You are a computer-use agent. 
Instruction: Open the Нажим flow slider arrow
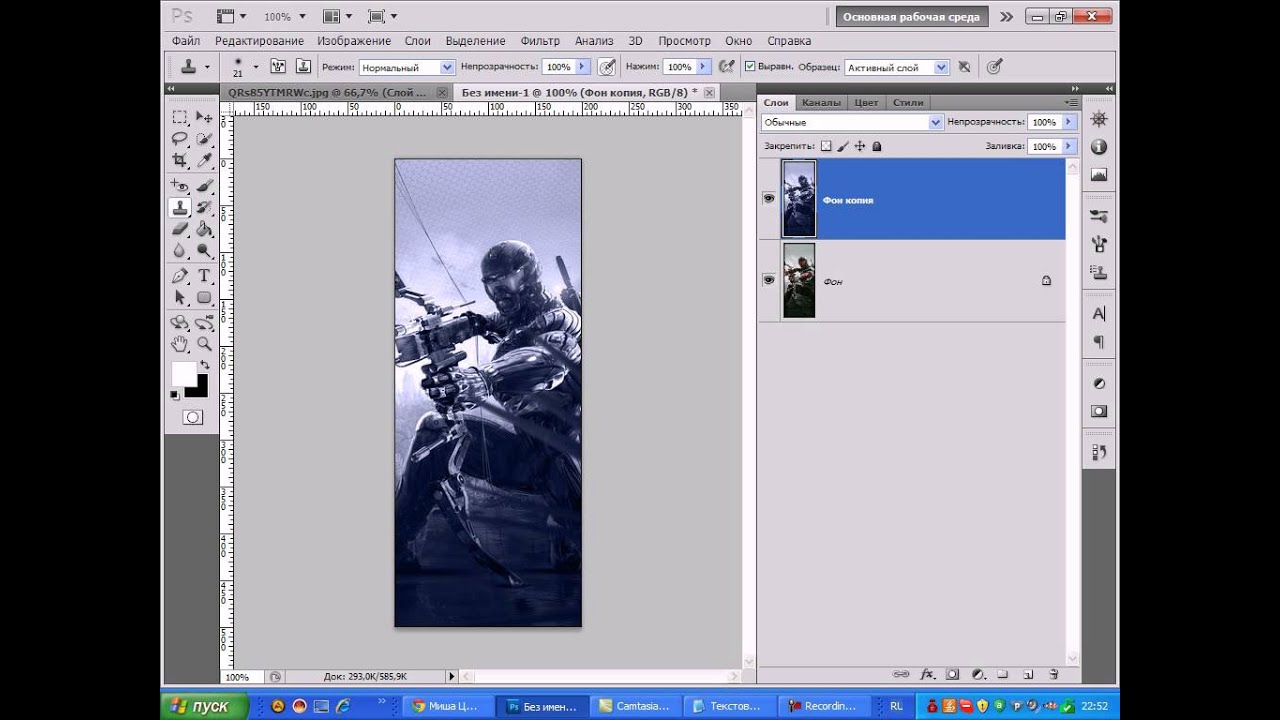point(703,67)
